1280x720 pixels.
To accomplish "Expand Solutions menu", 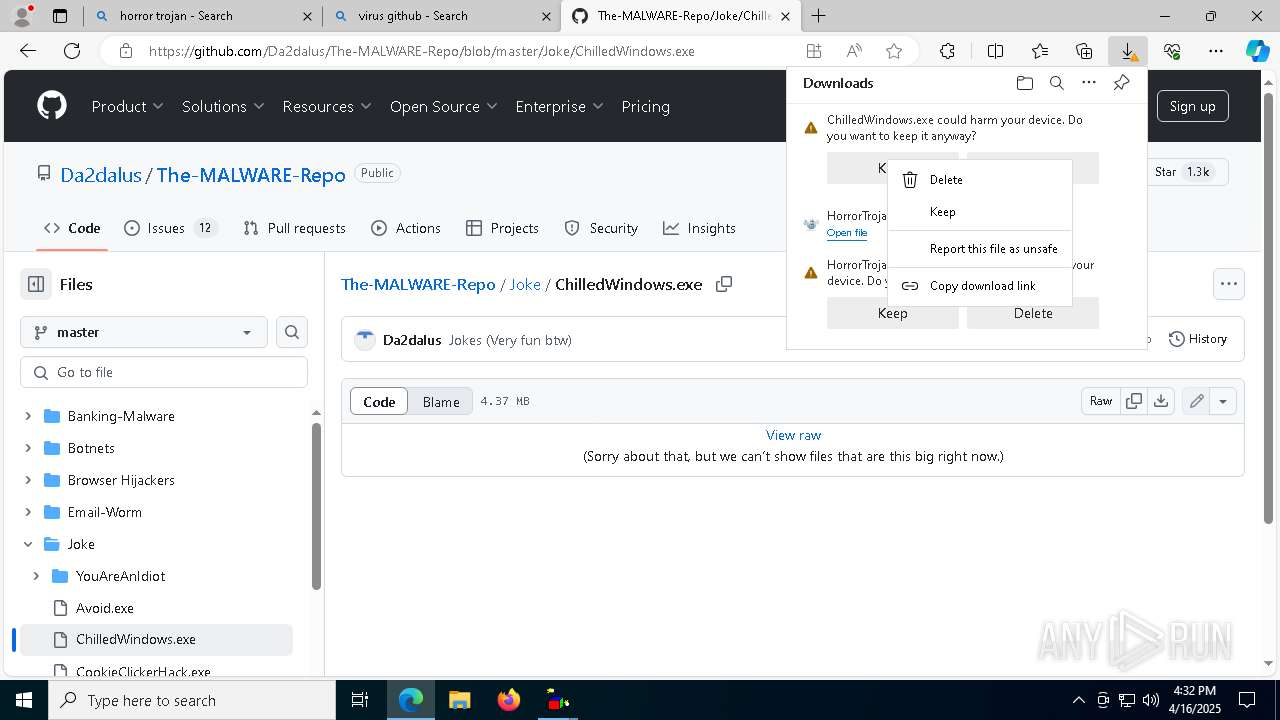I will (223, 106).
